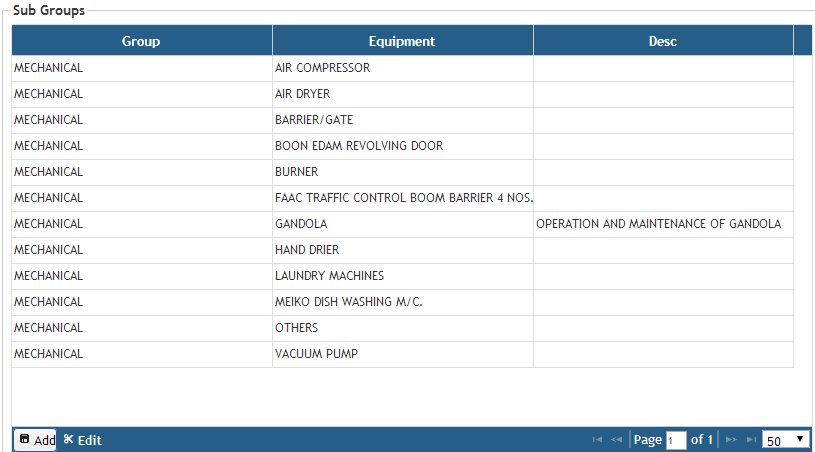Open the rows-per-page dropdown showing 50
The height and width of the screenshot is (452, 815).
785,440
